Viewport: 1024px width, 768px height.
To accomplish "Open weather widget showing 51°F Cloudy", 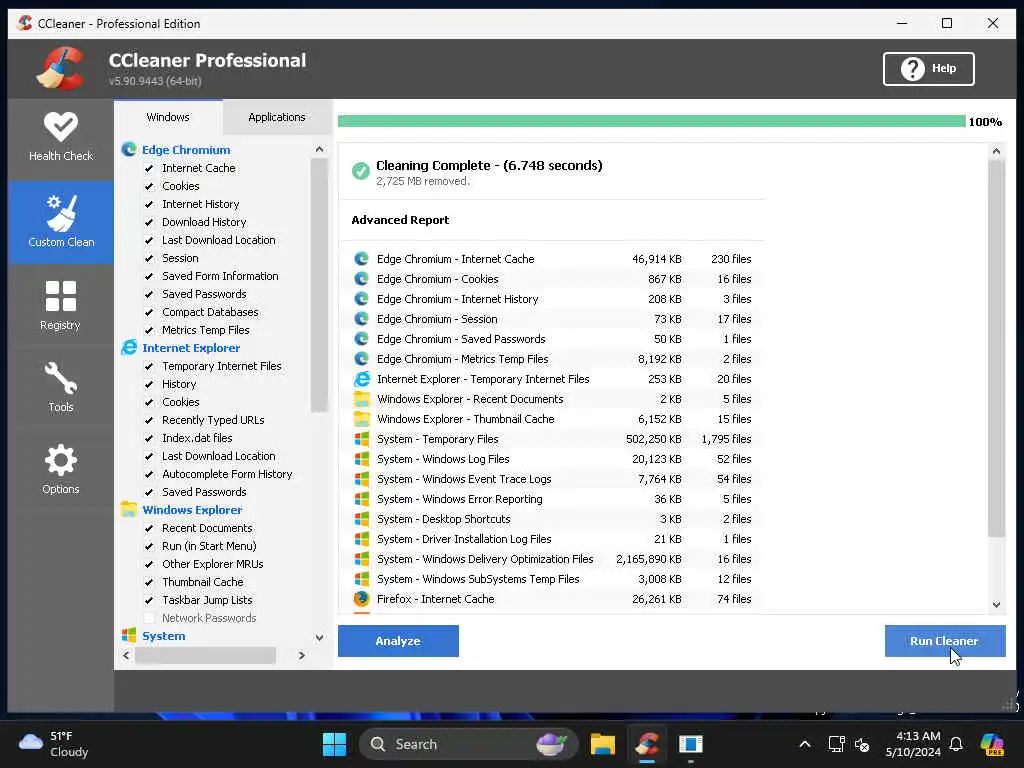I will click(54, 744).
